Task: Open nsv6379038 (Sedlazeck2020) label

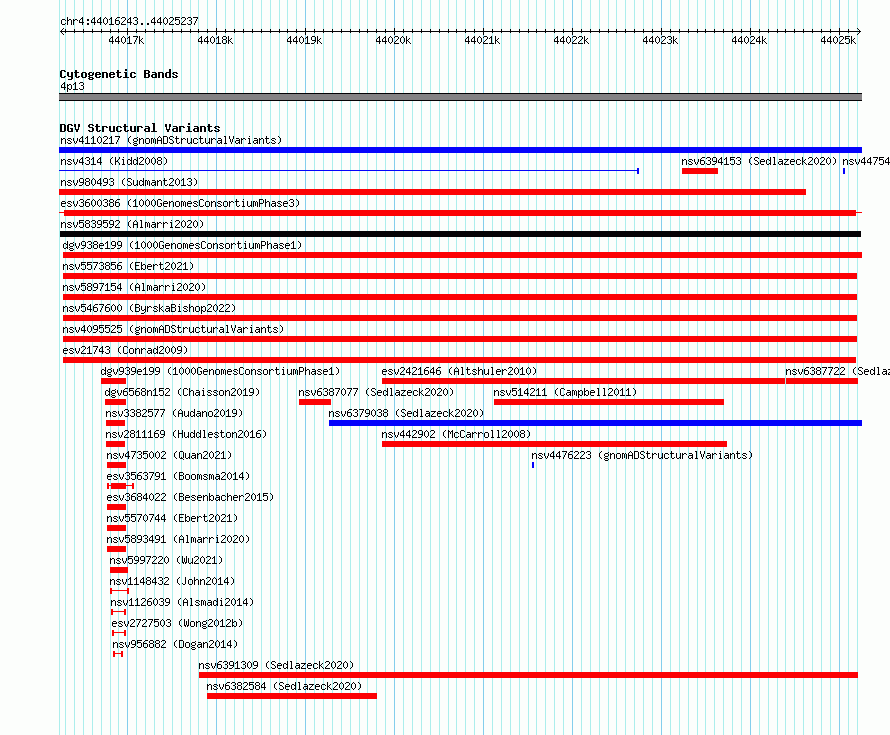Action: tap(406, 413)
